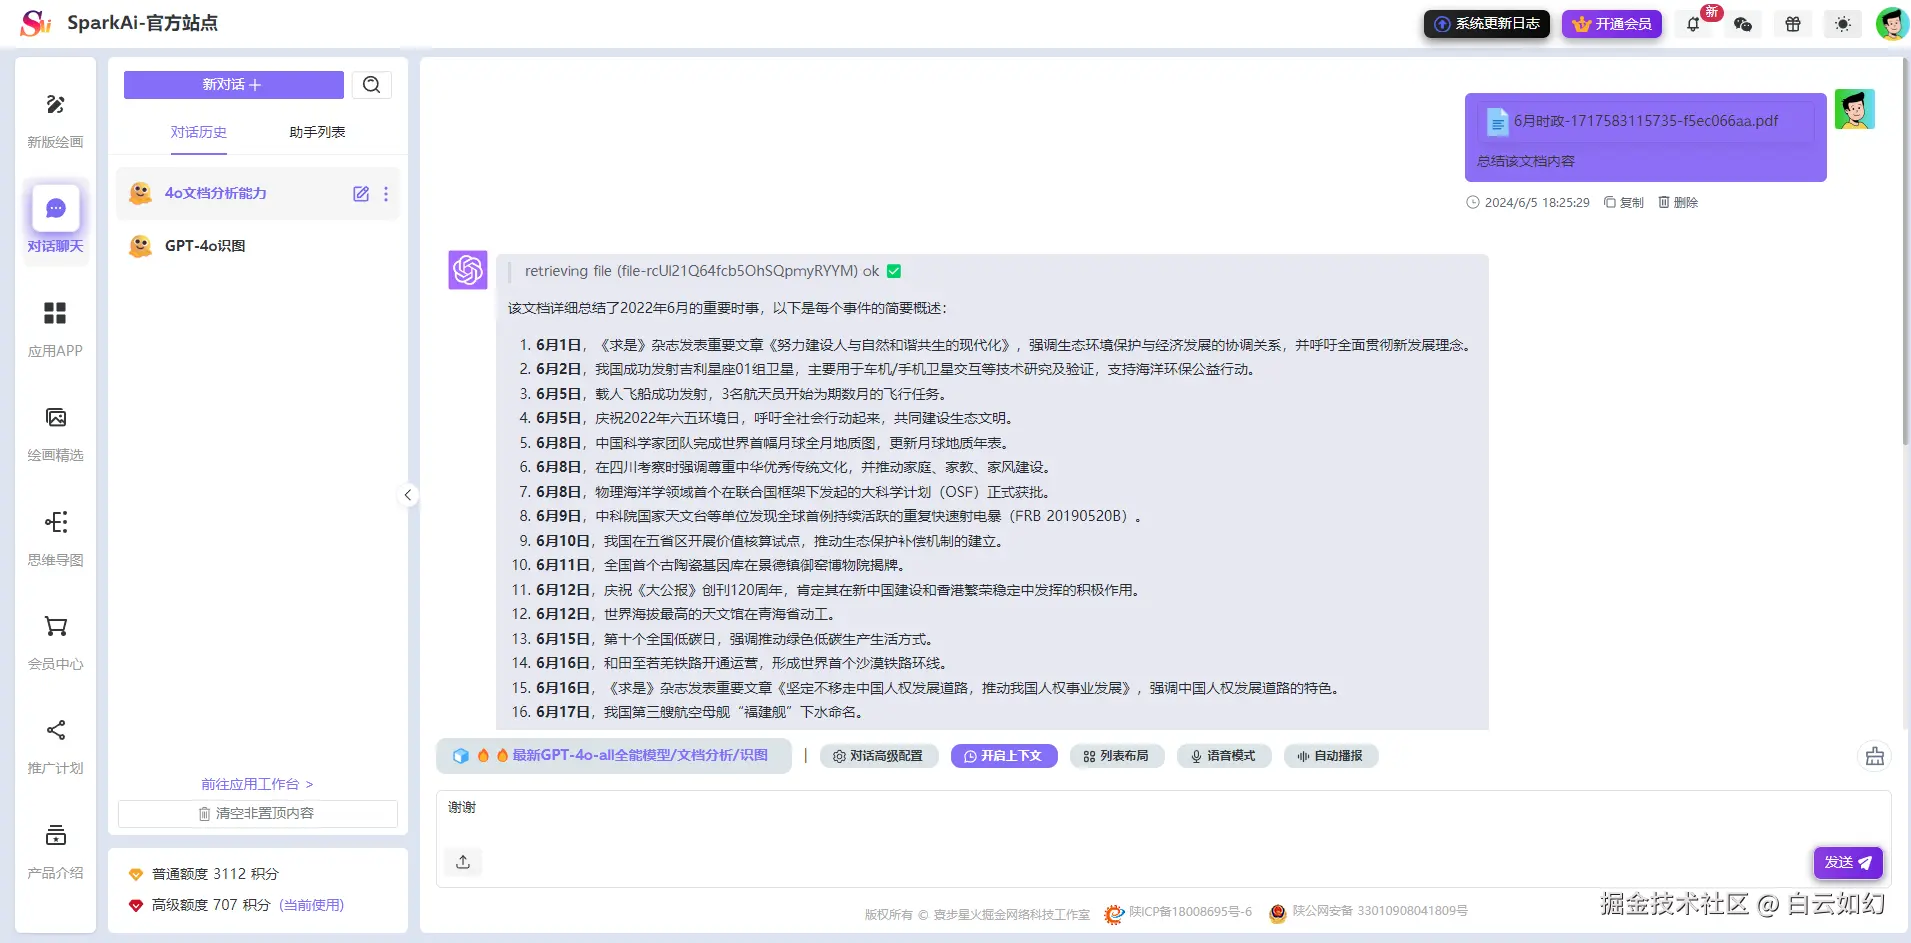Viewport: 1911px width, 943px height.
Task: Click the 发送 send button
Action: [x=1846, y=862]
